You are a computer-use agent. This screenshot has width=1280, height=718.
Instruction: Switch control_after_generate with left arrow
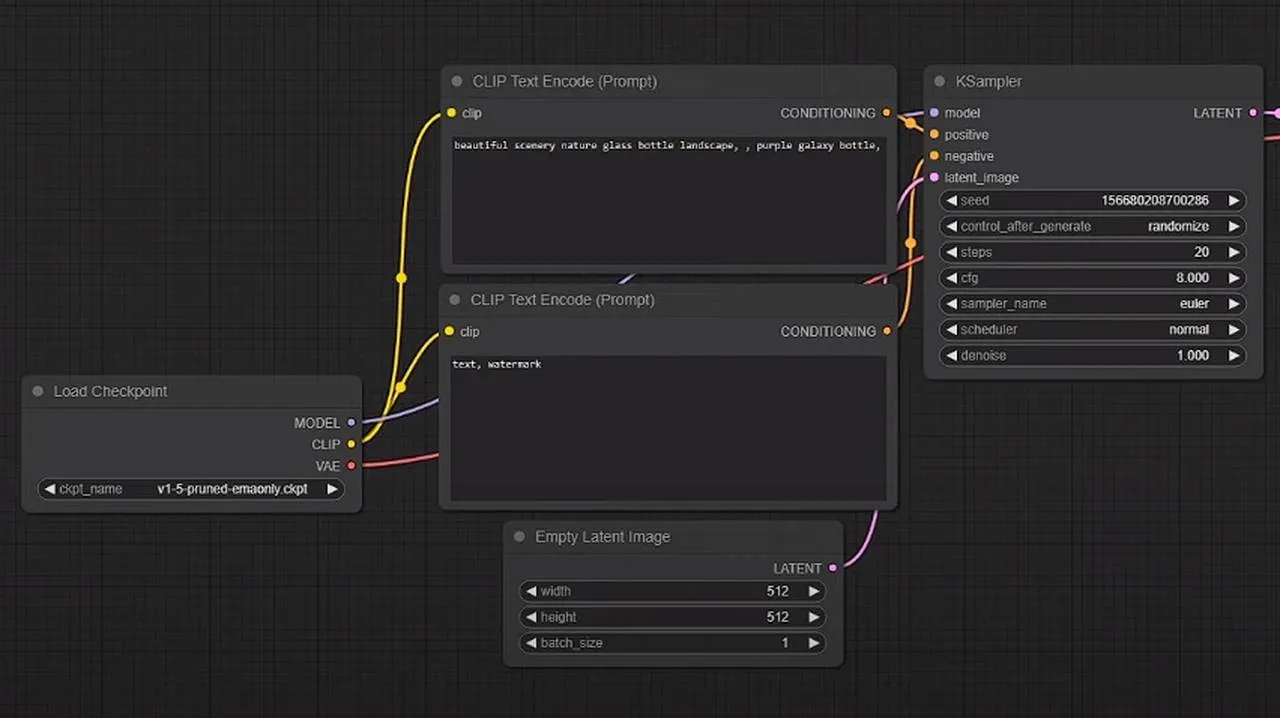(951, 226)
